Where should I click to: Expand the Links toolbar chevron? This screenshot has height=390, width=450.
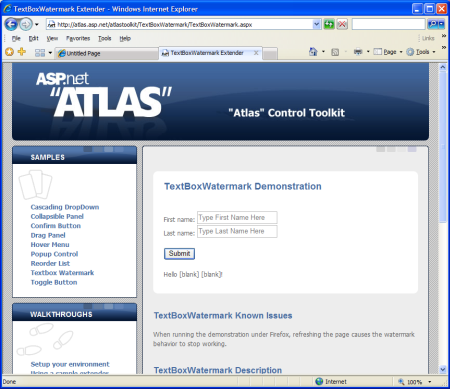tap(444, 36)
